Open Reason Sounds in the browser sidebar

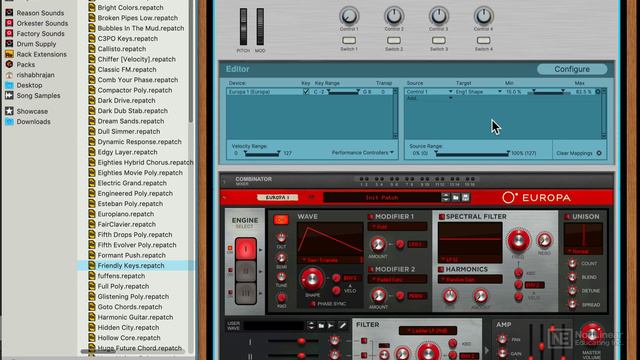pos(40,13)
